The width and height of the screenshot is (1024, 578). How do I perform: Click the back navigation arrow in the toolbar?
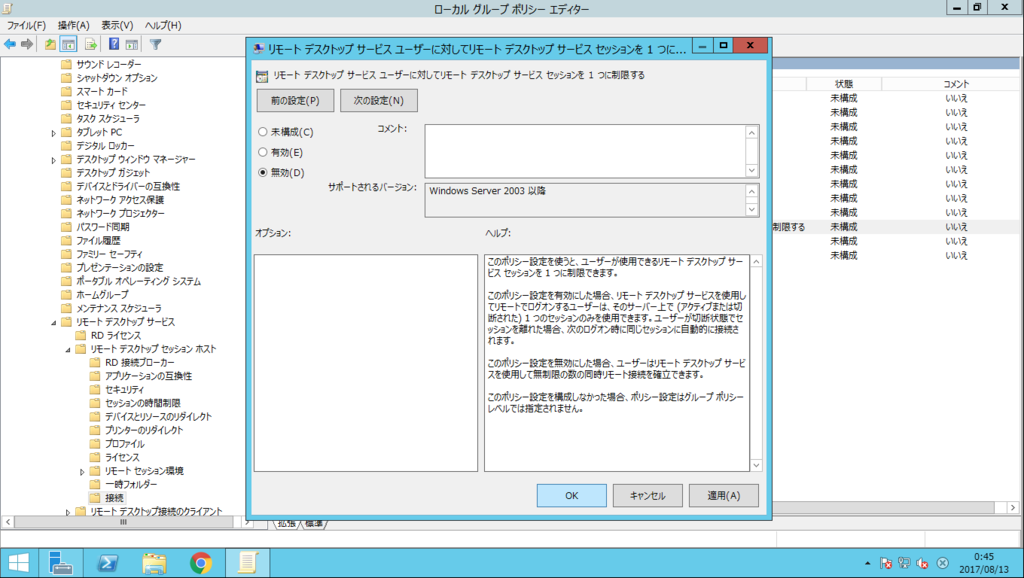[9, 43]
